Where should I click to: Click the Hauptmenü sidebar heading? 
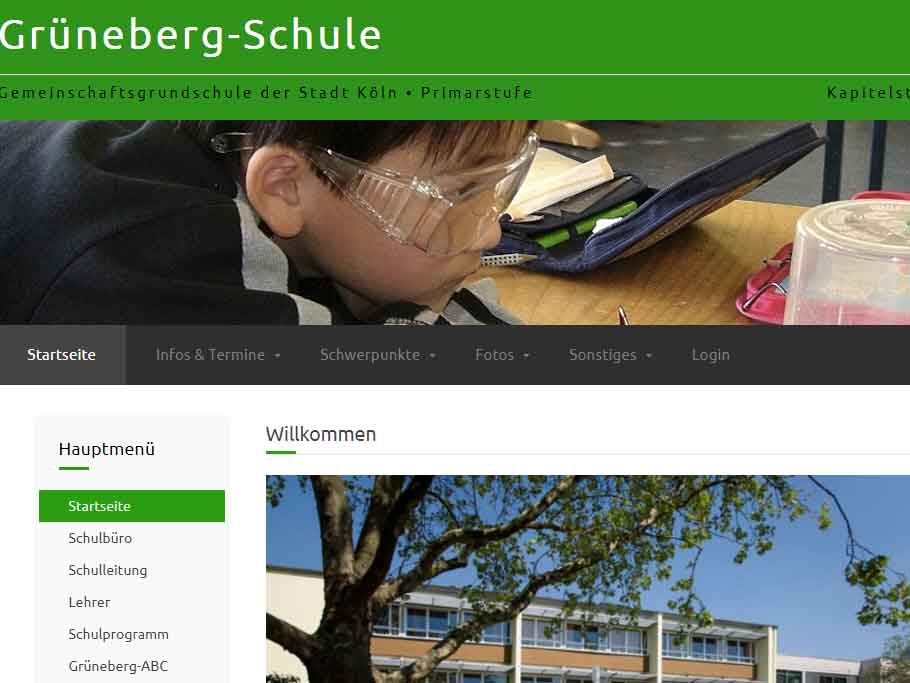[107, 449]
